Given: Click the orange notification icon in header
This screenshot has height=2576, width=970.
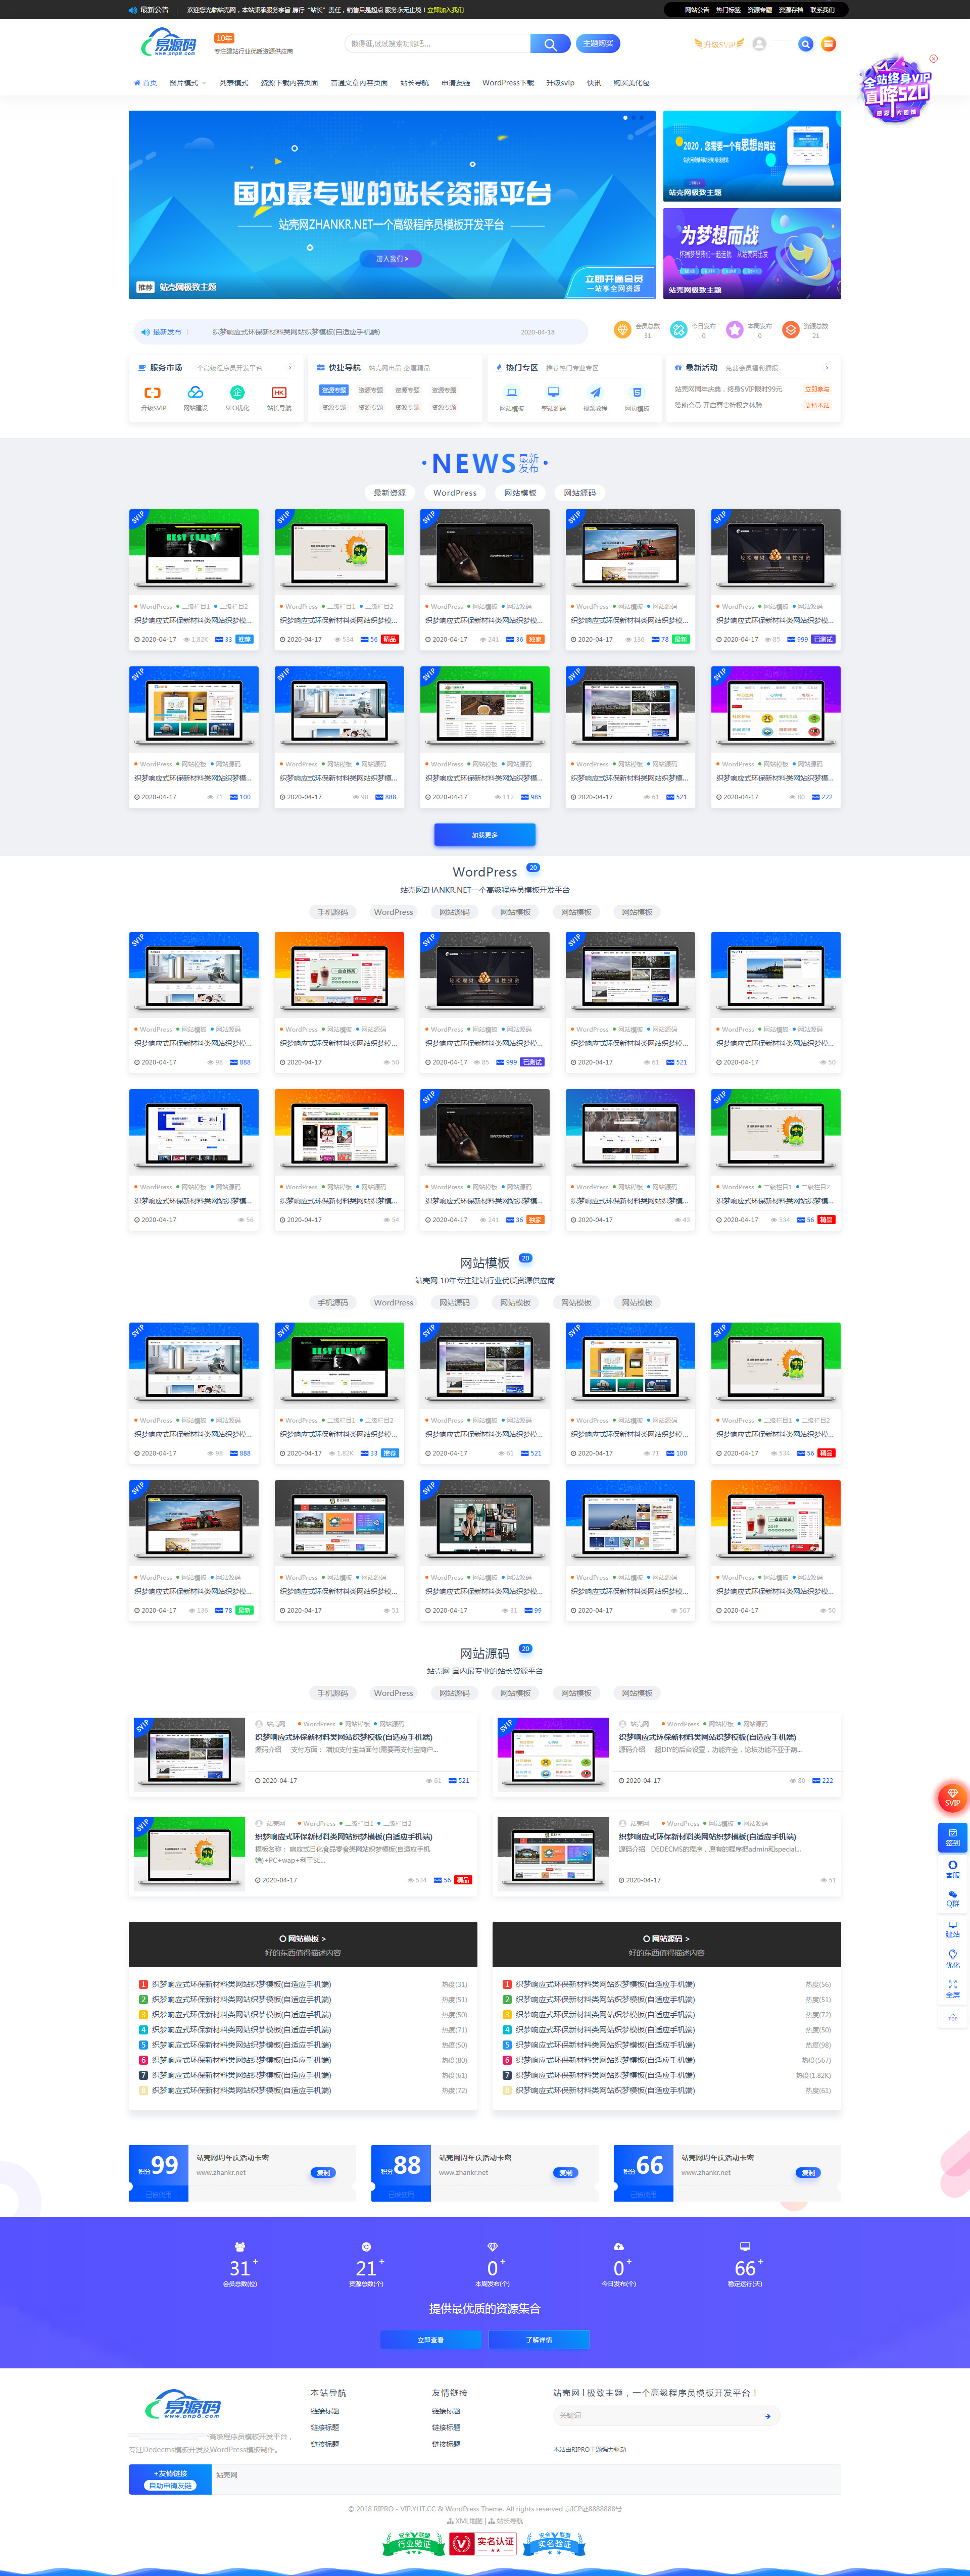Looking at the screenshot, I should 828,44.
